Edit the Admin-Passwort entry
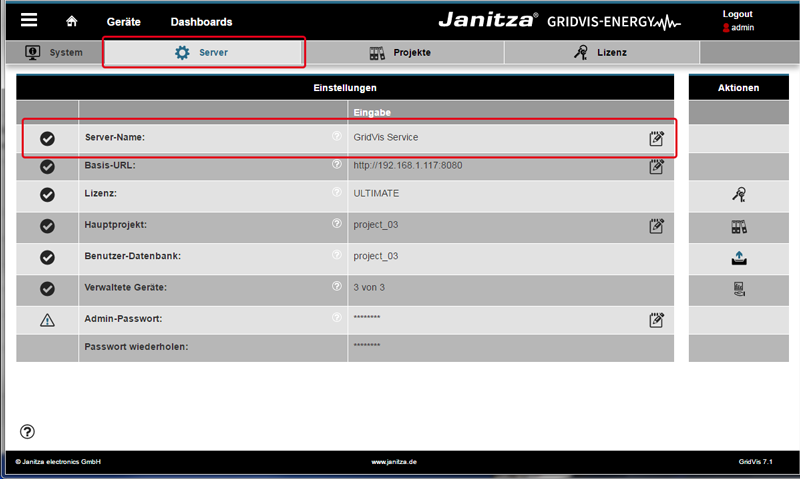 (656, 320)
